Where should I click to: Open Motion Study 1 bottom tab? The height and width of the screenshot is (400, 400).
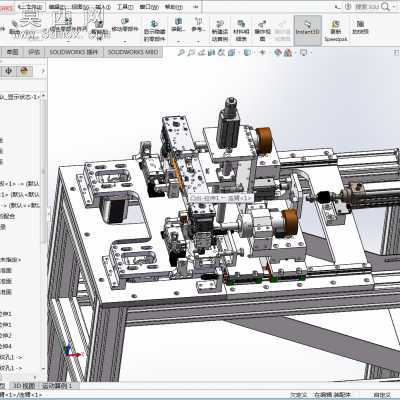57,386
